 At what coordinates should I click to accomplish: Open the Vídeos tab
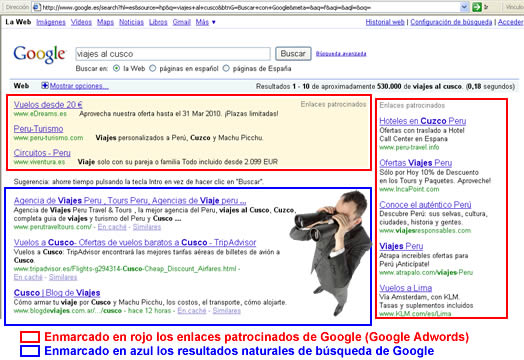click(81, 22)
